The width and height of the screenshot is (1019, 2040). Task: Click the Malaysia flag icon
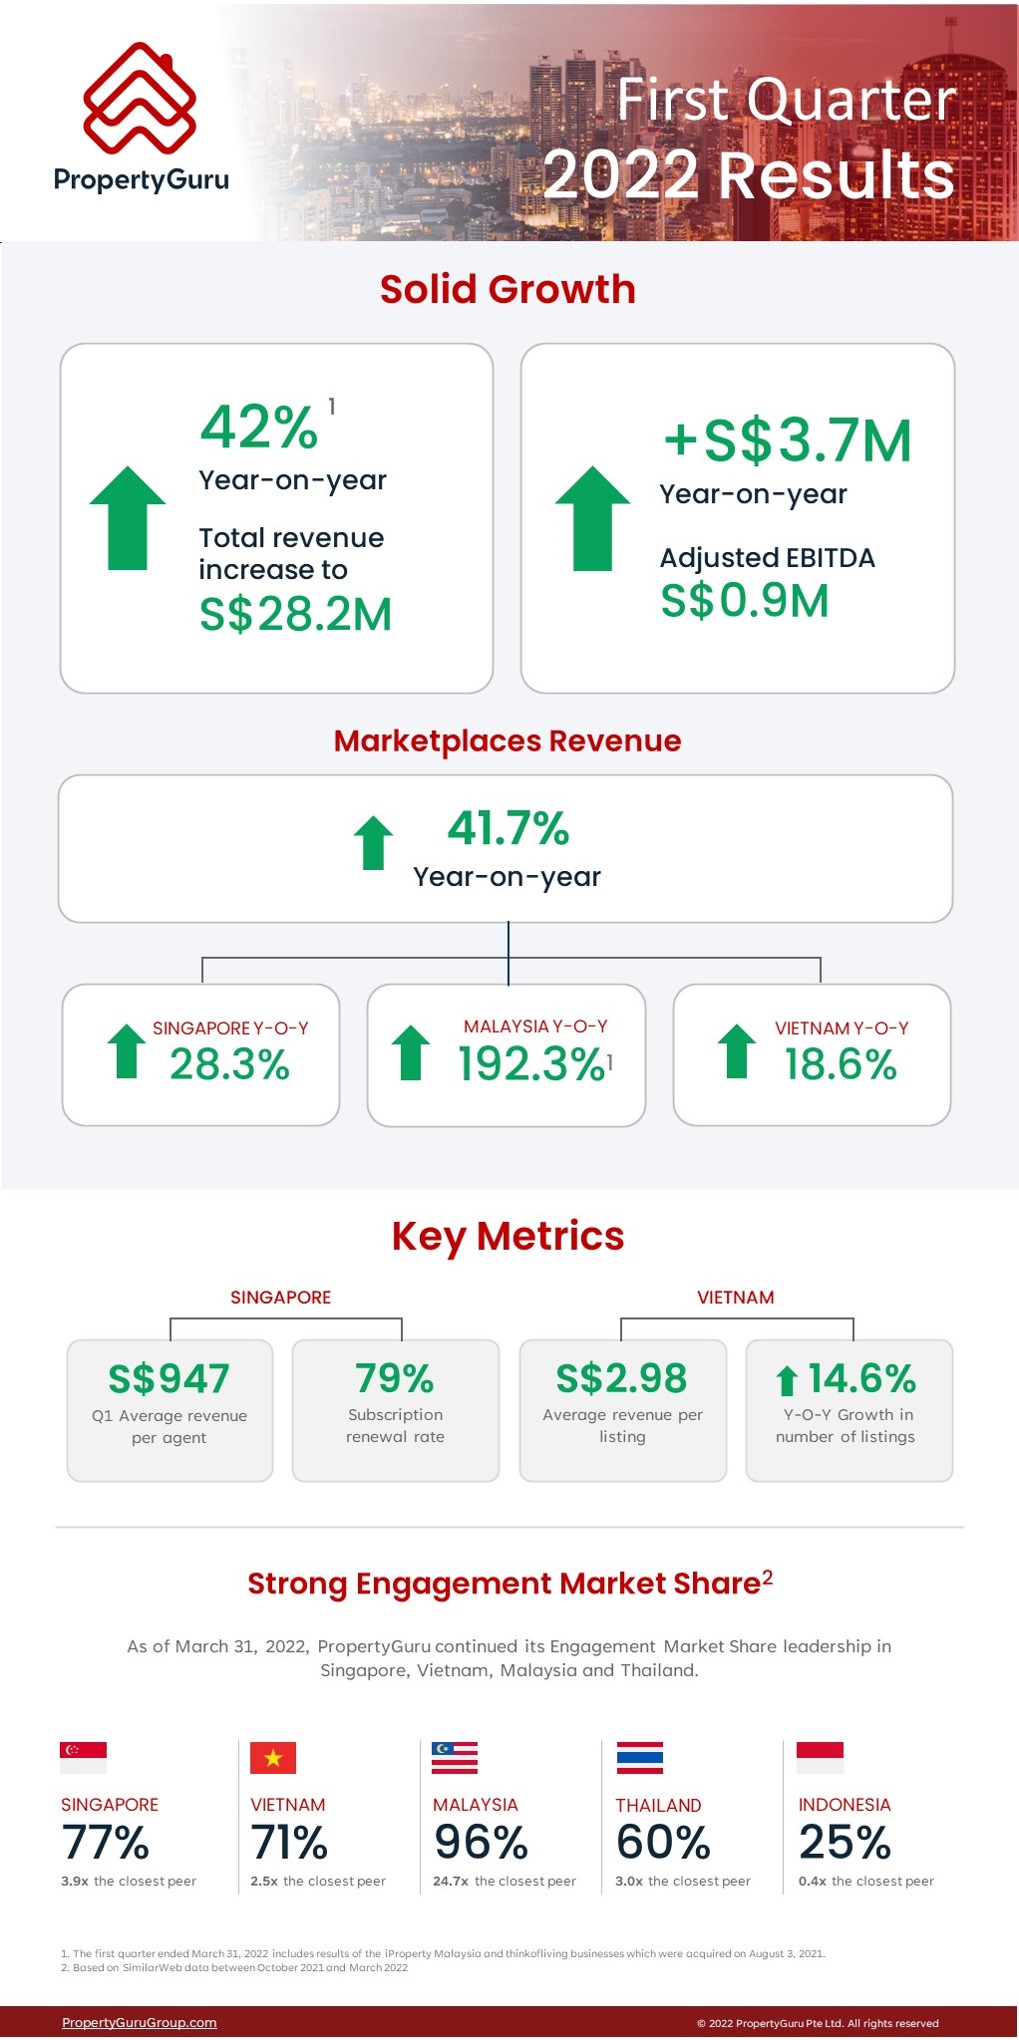click(455, 1758)
